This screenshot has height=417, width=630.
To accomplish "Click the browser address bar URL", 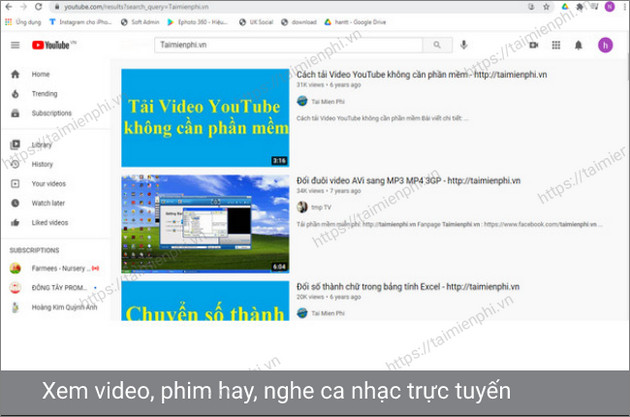I will click(136, 7).
